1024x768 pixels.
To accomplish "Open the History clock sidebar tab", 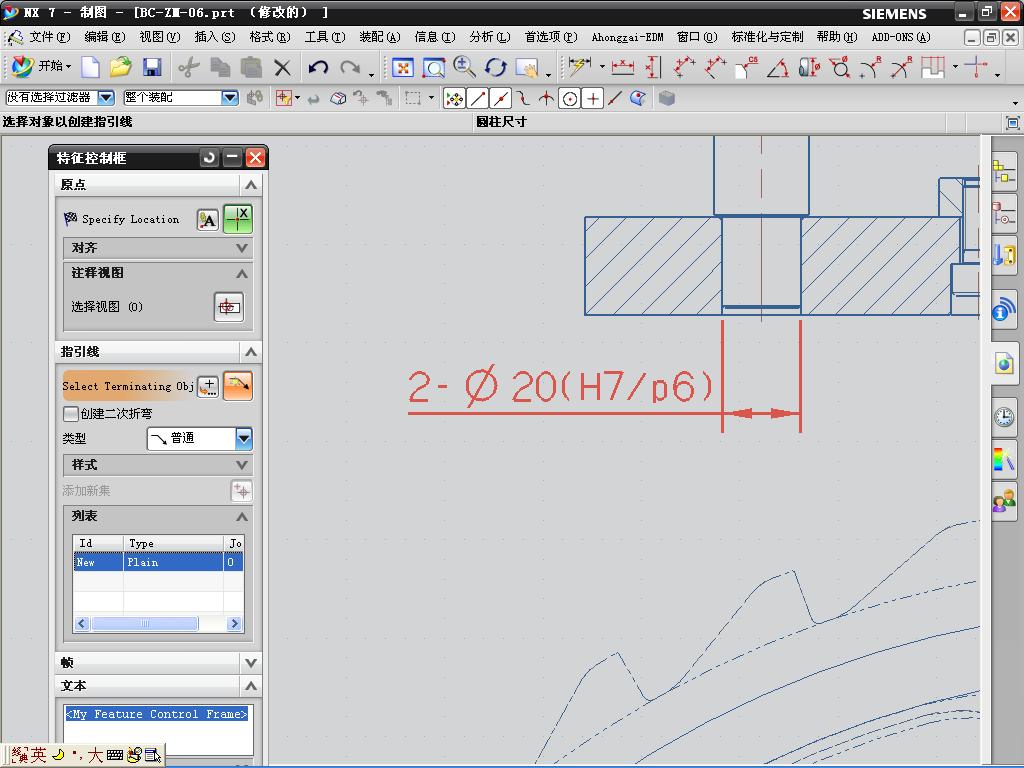I will 1004,417.
